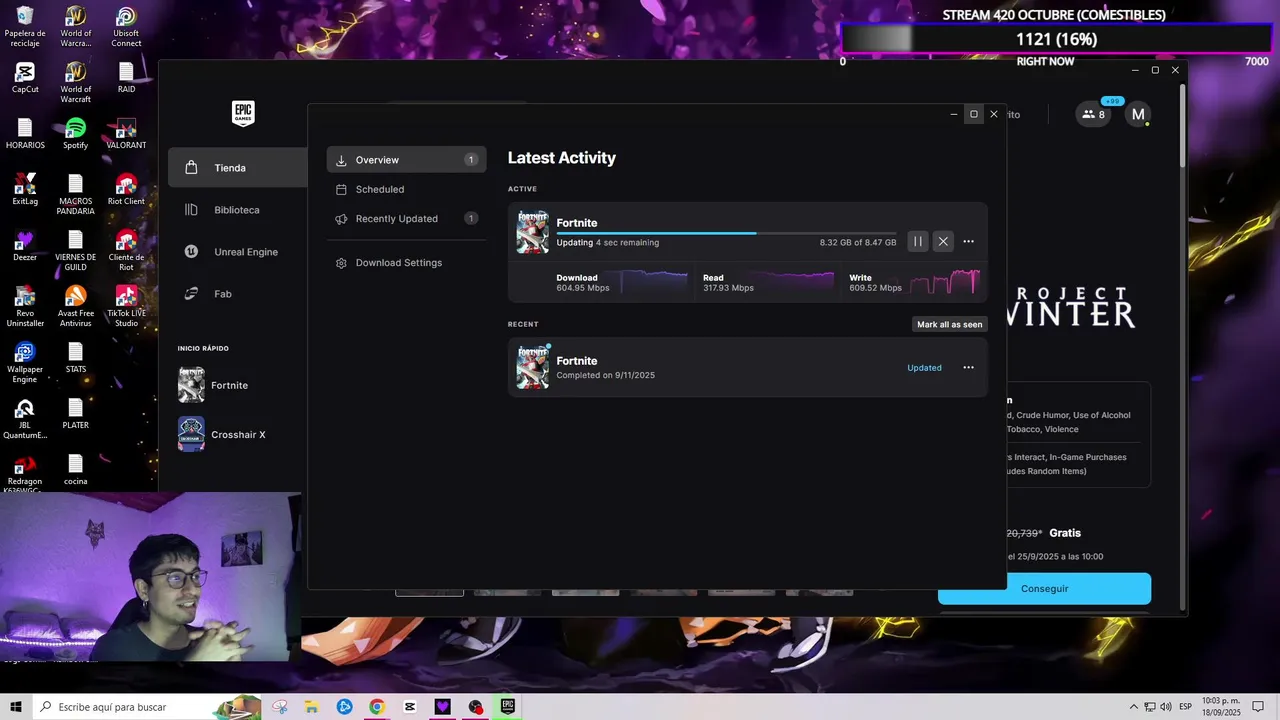Select the PLATER desktop file
Viewport: 1280px width, 720px height.
coord(75,414)
